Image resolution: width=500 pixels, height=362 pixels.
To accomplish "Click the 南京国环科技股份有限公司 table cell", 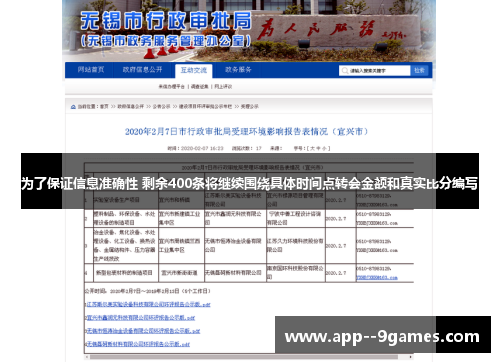I will coord(295,273).
